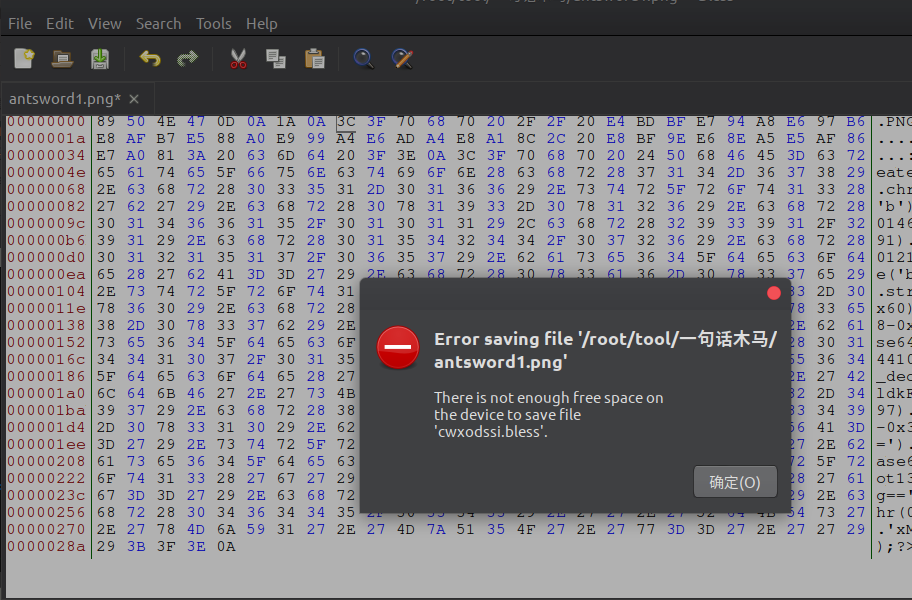Open the Edit menu
Viewport: 912px width, 600px height.
tap(60, 23)
